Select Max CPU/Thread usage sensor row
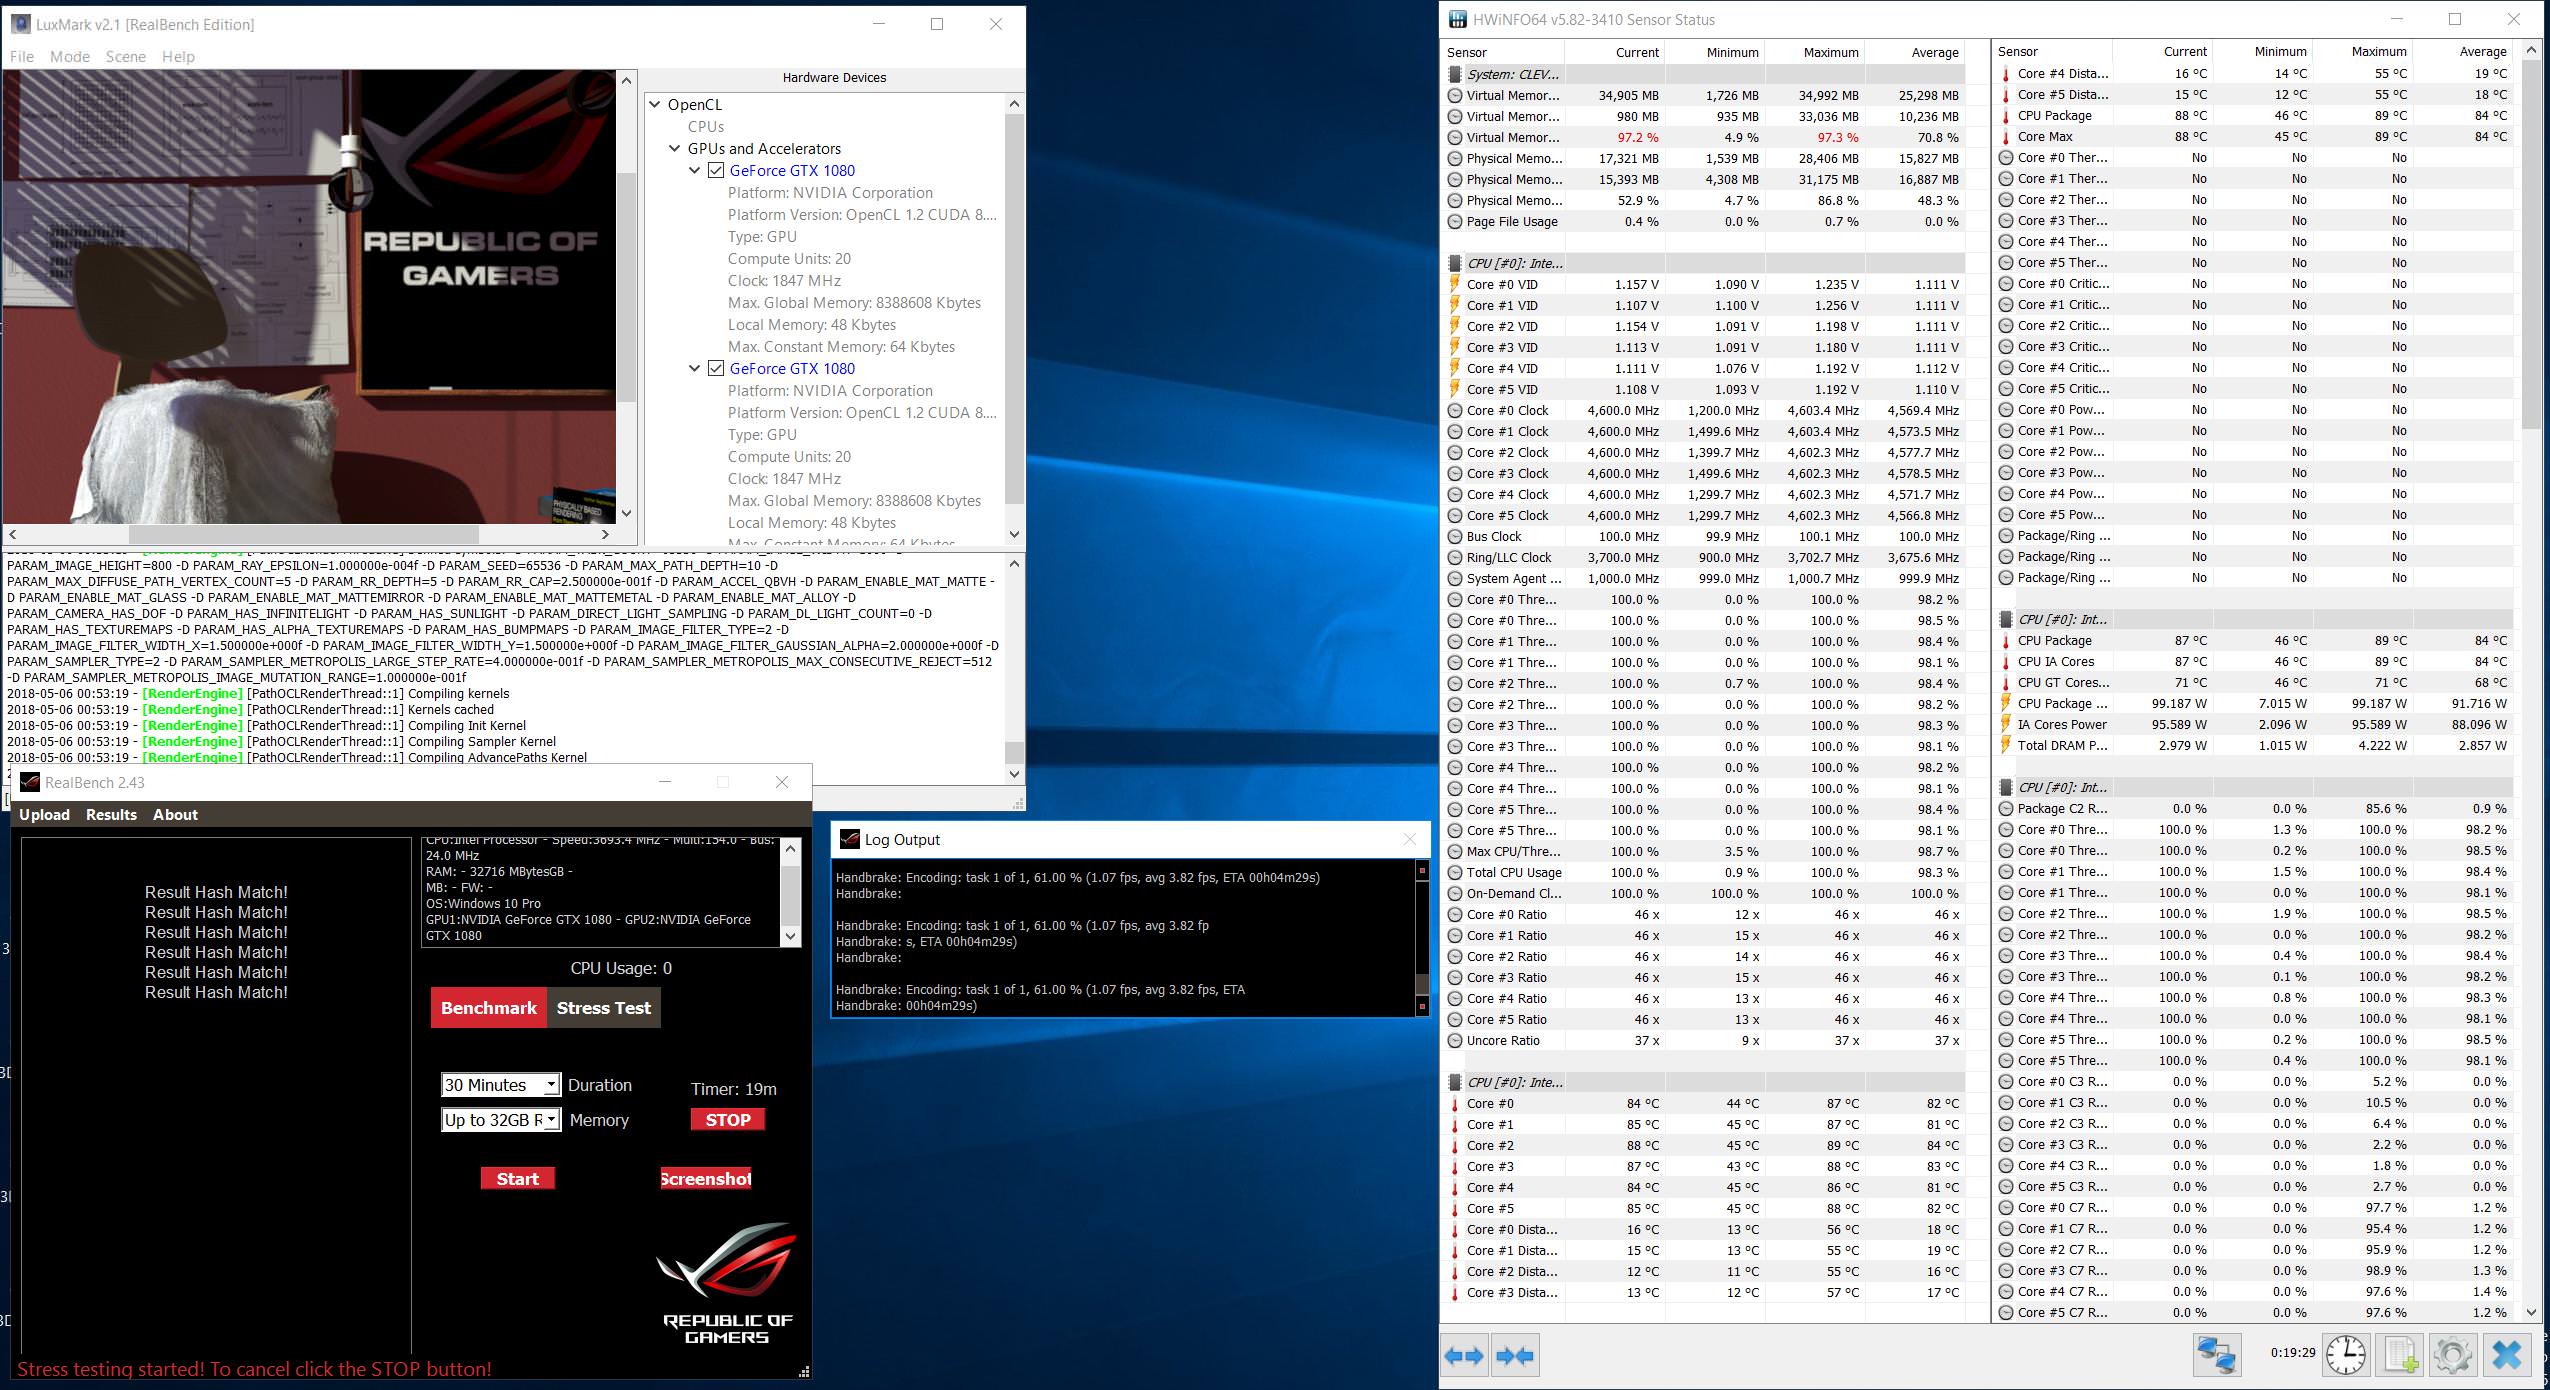 pos(1705,851)
